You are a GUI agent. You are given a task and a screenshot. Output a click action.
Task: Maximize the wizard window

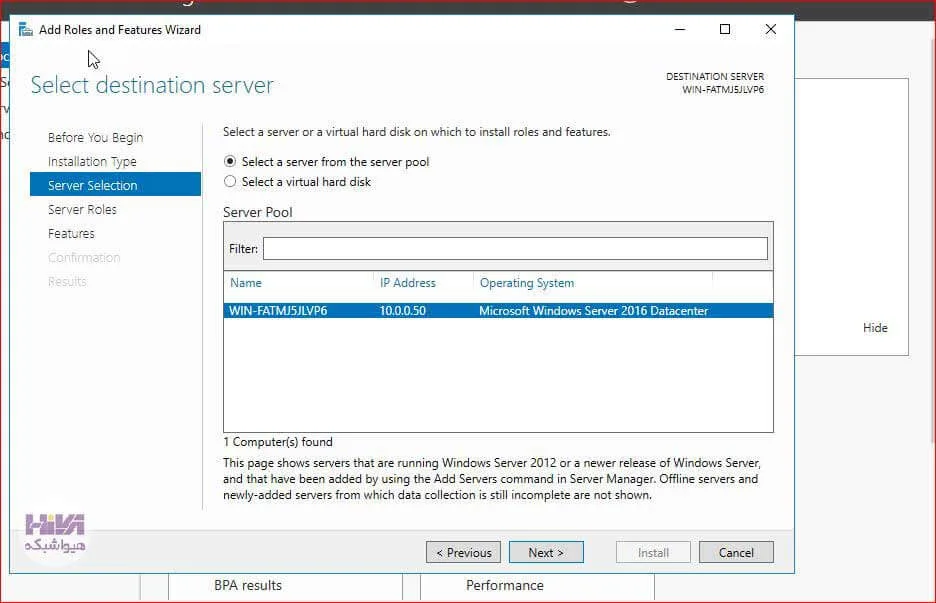point(725,29)
